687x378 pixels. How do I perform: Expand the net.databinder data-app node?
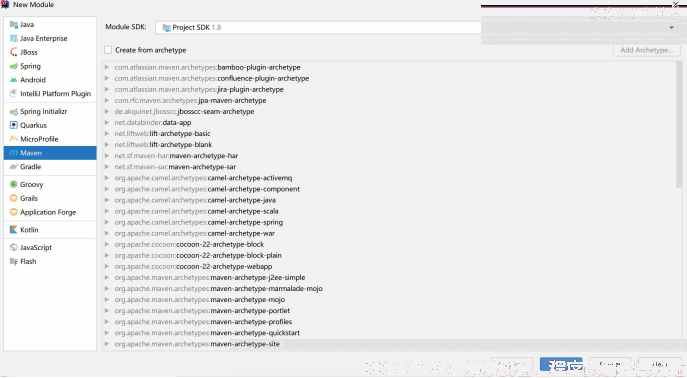tap(106, 122)
